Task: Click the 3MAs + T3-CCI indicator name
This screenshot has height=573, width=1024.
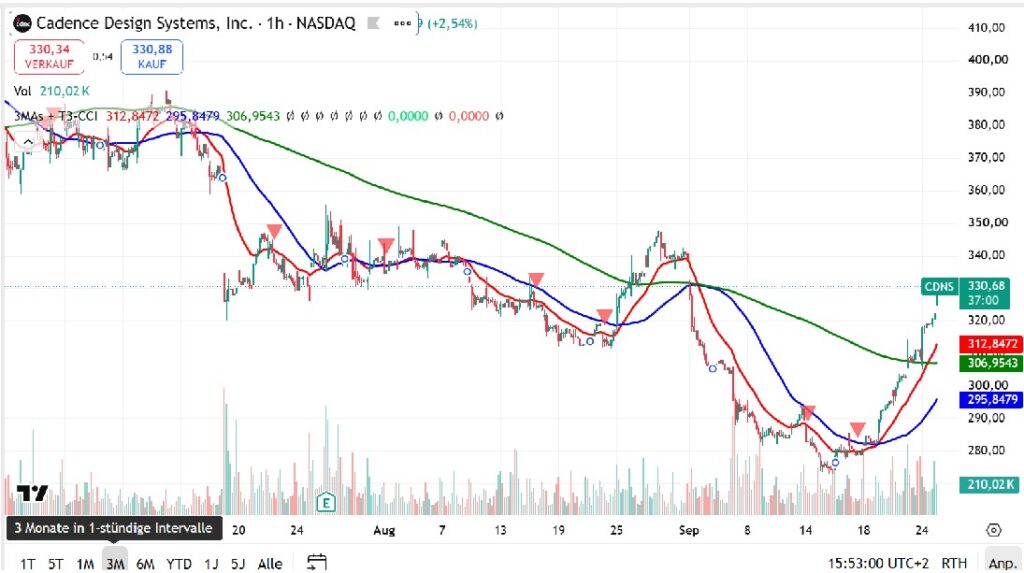Action: 56,116
